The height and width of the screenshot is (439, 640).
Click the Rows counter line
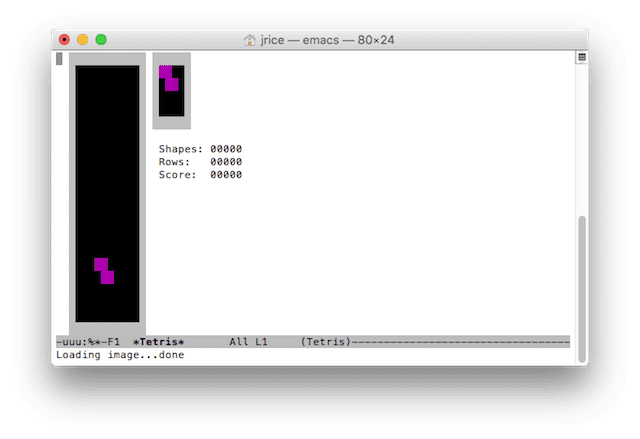tap(200, 162)
